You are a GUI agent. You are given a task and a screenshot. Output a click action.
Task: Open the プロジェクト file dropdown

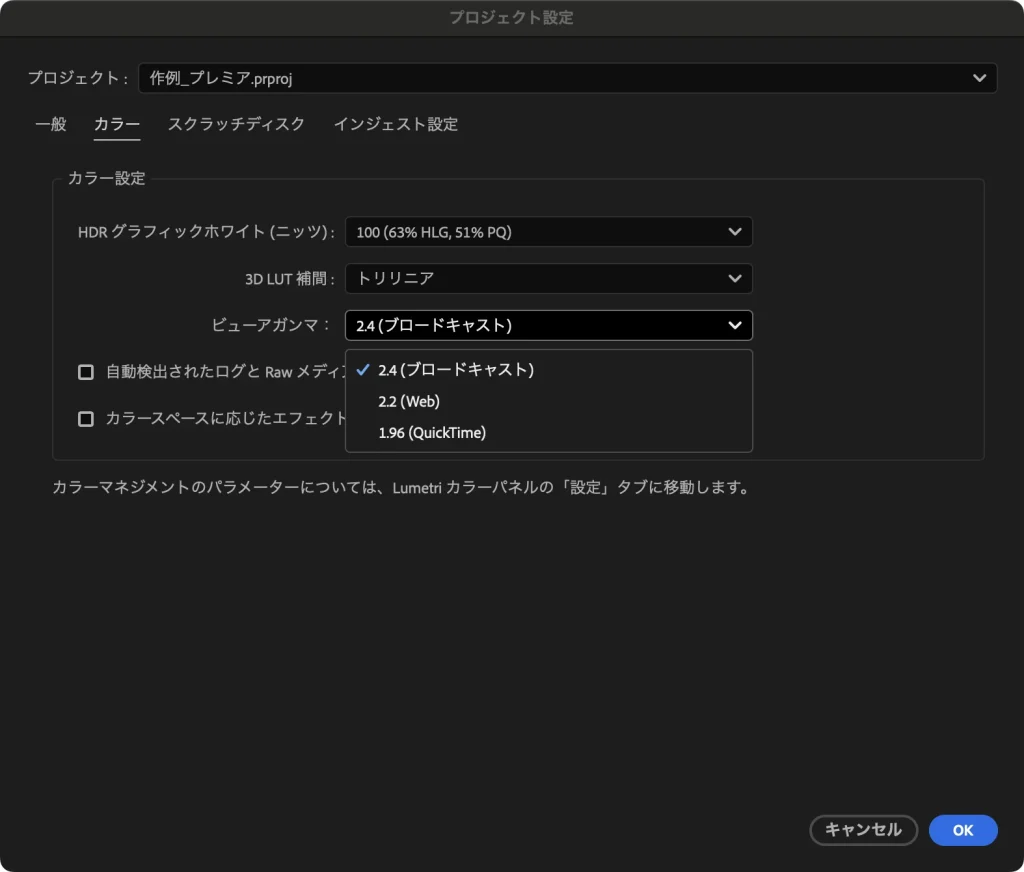point(568,78)
